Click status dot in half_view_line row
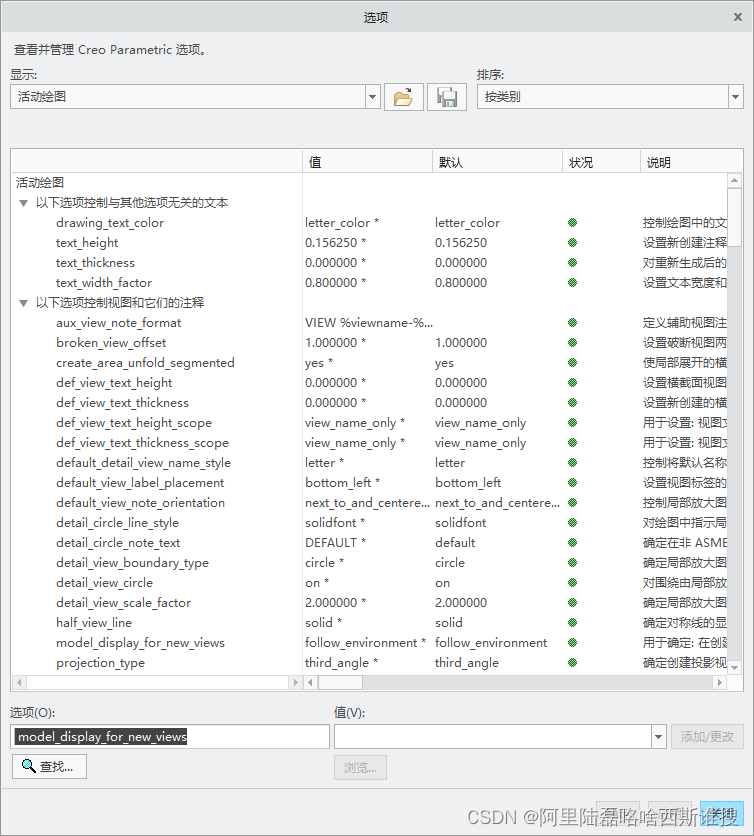754x836 pixels. 573,623
